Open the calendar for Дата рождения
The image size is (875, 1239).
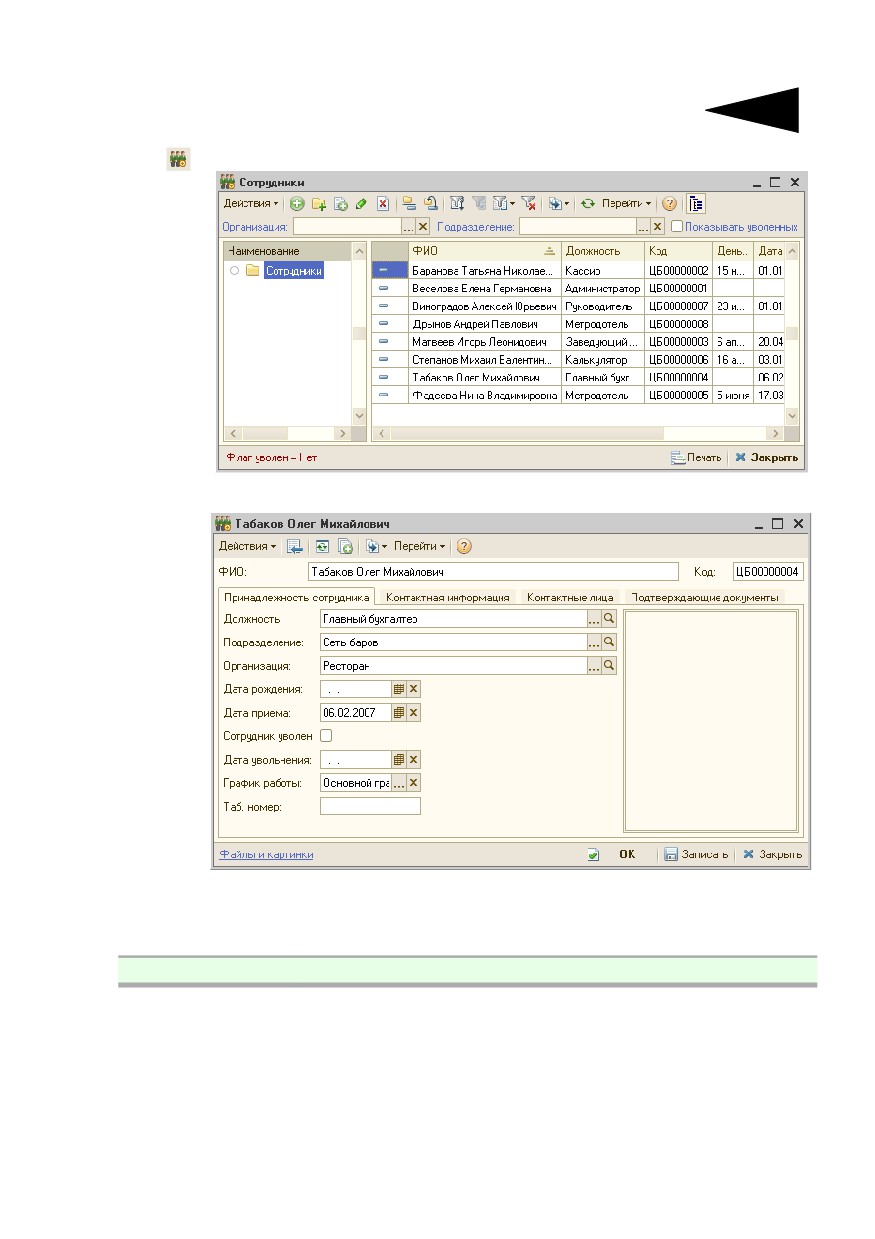[x=398, y=689]
